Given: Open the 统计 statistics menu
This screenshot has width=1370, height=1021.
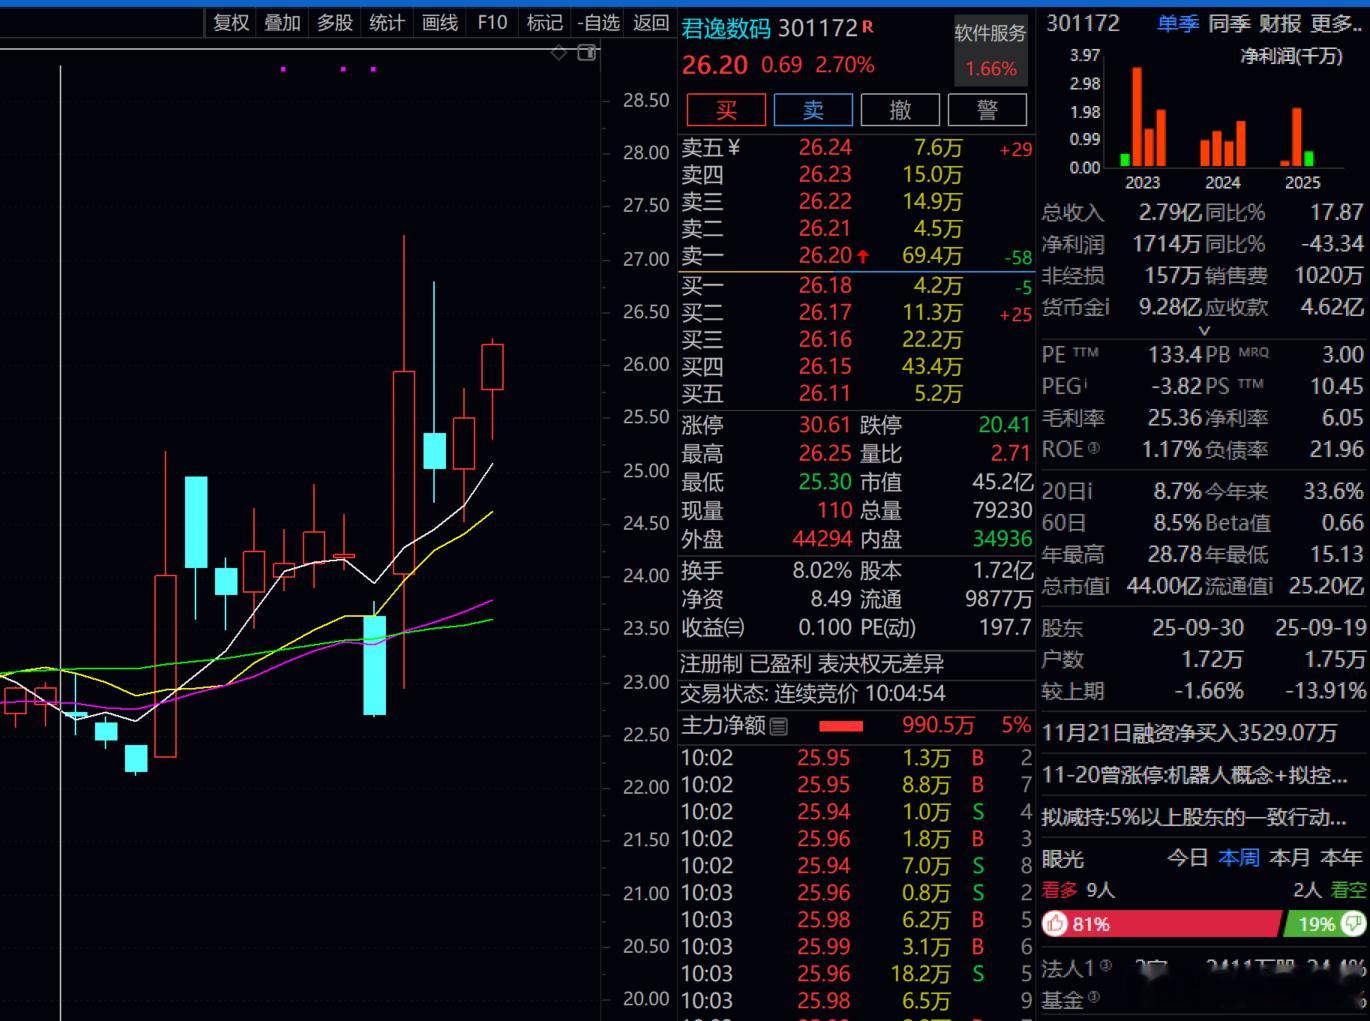Looking at the screenshot, I should pyautogui.click(x=387, y=23).
